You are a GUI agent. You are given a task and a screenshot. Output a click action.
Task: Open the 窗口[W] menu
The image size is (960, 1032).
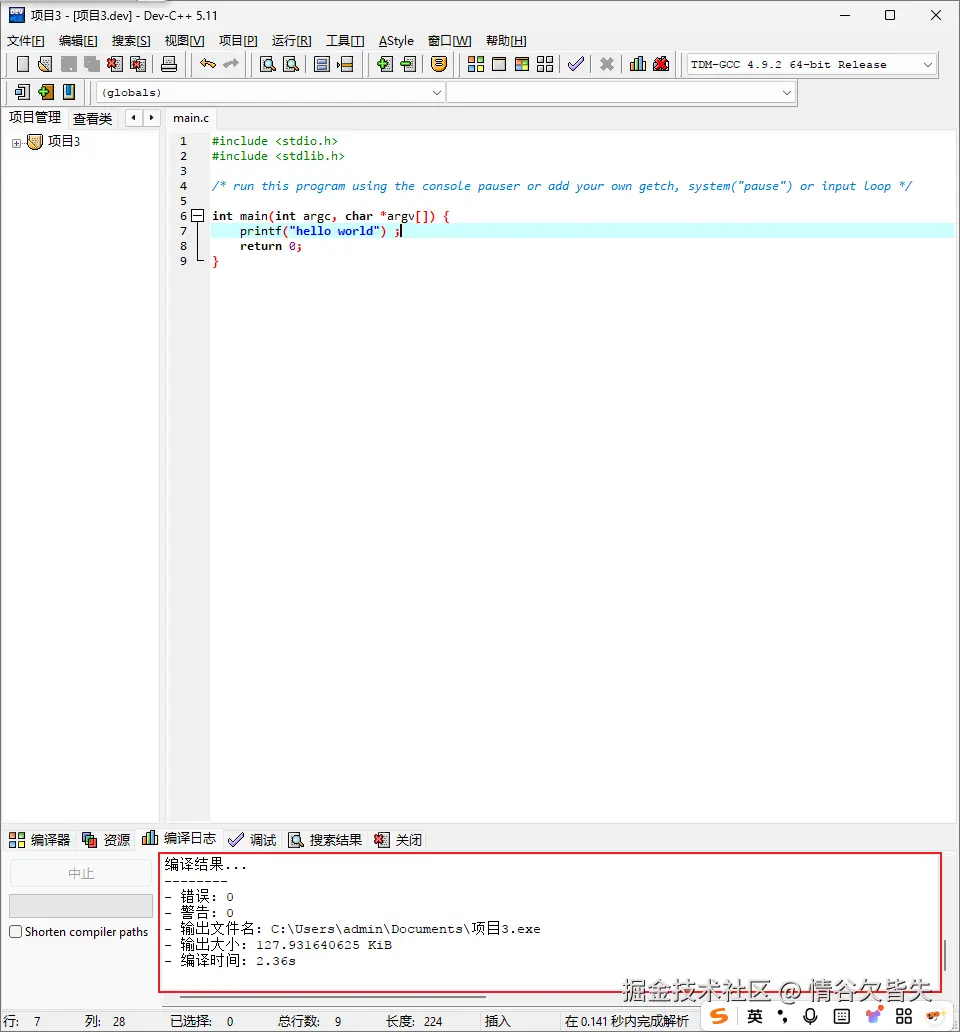tap(449, 41)
